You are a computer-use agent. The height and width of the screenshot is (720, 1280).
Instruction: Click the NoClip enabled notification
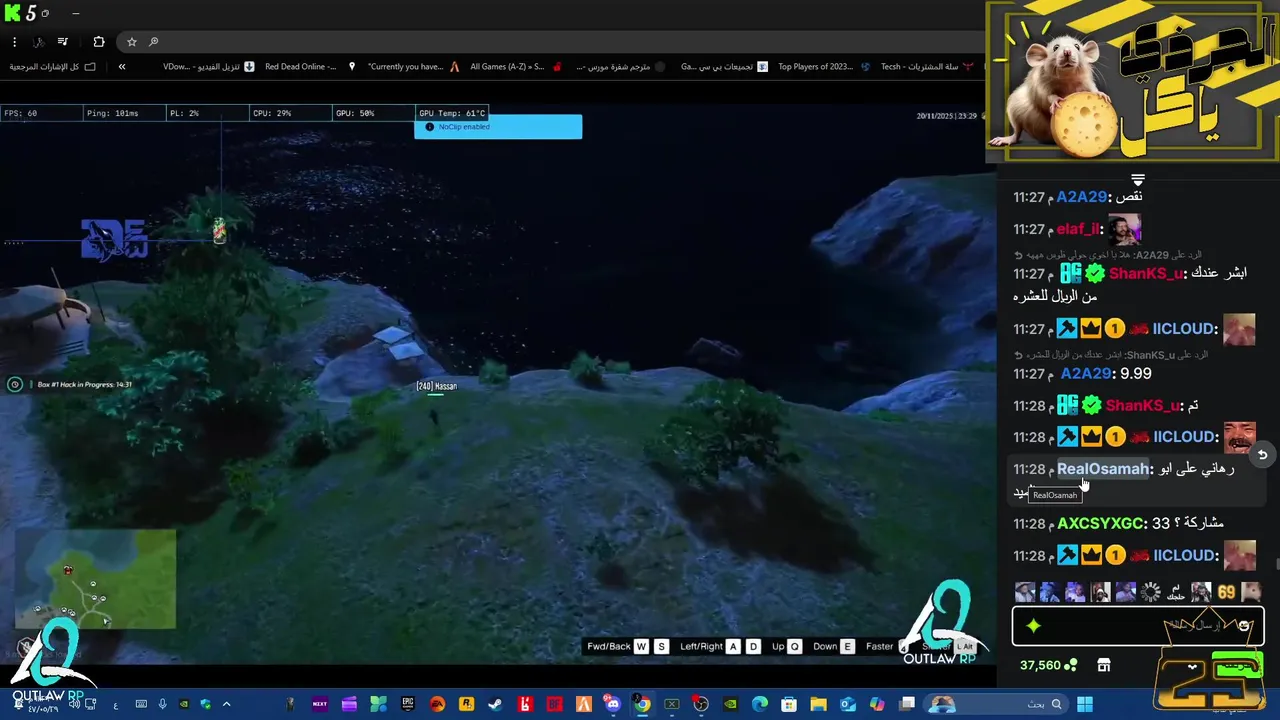[498, 127]
